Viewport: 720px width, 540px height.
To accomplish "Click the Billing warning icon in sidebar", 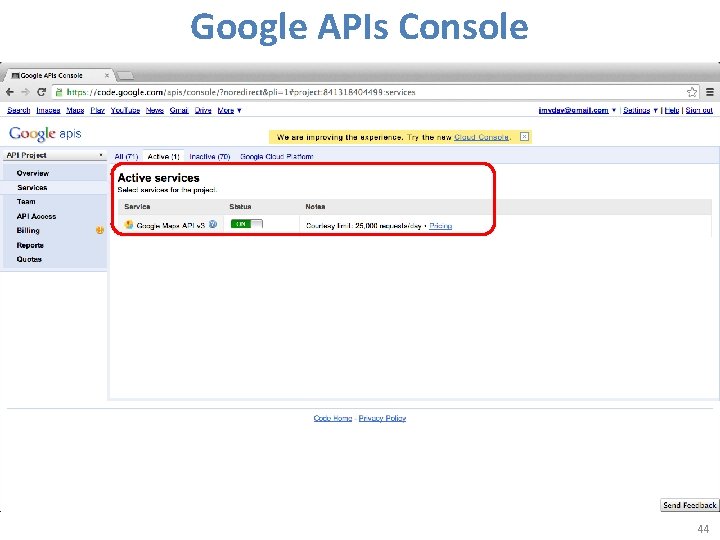I will coord(100,230).
